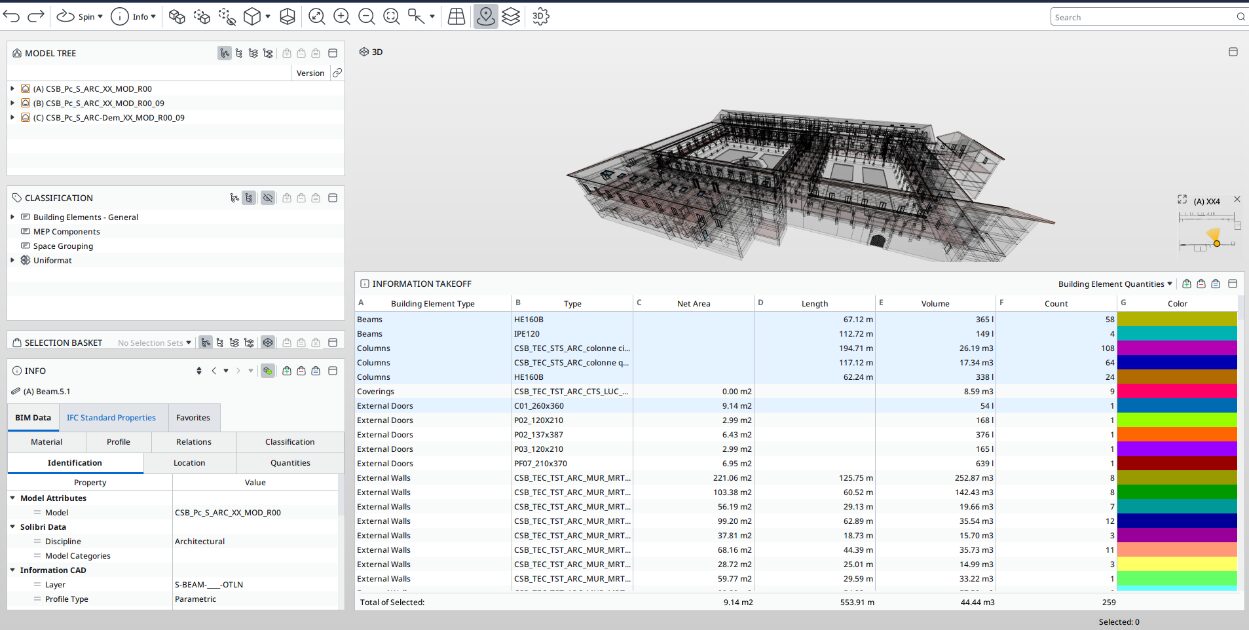Toggle the crossed-eye visibility icon in Classification
The height and width of the screenshot is (630, 1249).
(268, 198)
